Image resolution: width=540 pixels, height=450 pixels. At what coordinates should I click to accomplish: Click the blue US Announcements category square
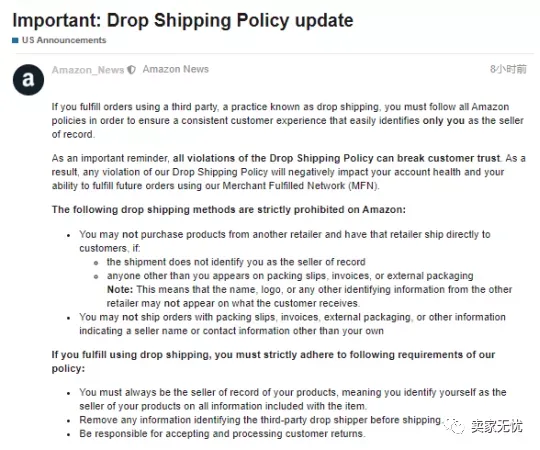pos(15,40)
